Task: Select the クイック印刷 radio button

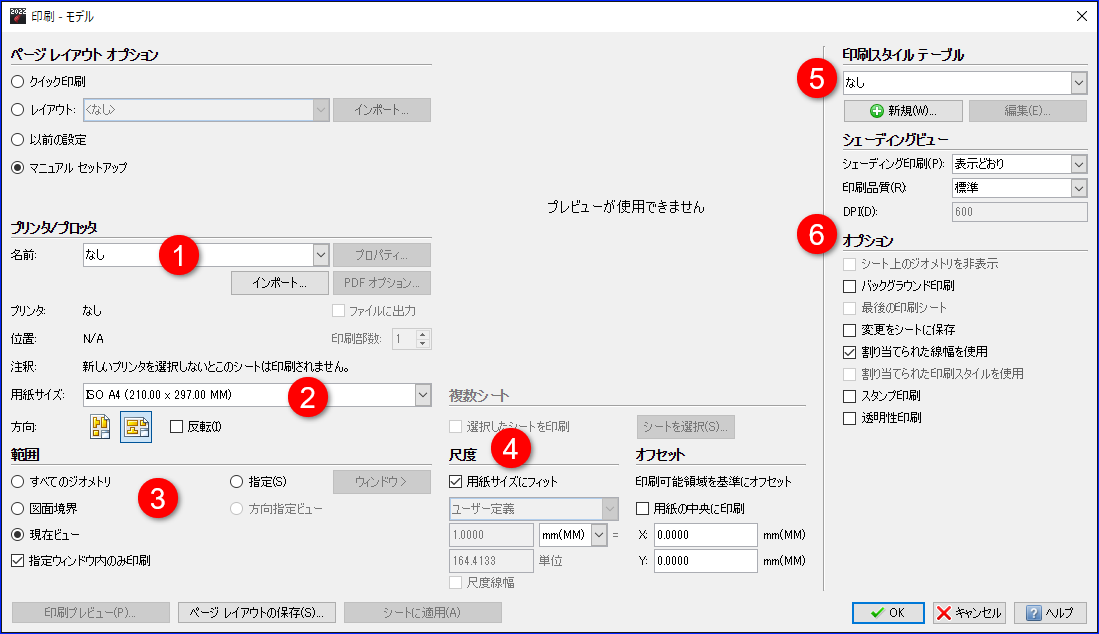Action: coord(18,82)
